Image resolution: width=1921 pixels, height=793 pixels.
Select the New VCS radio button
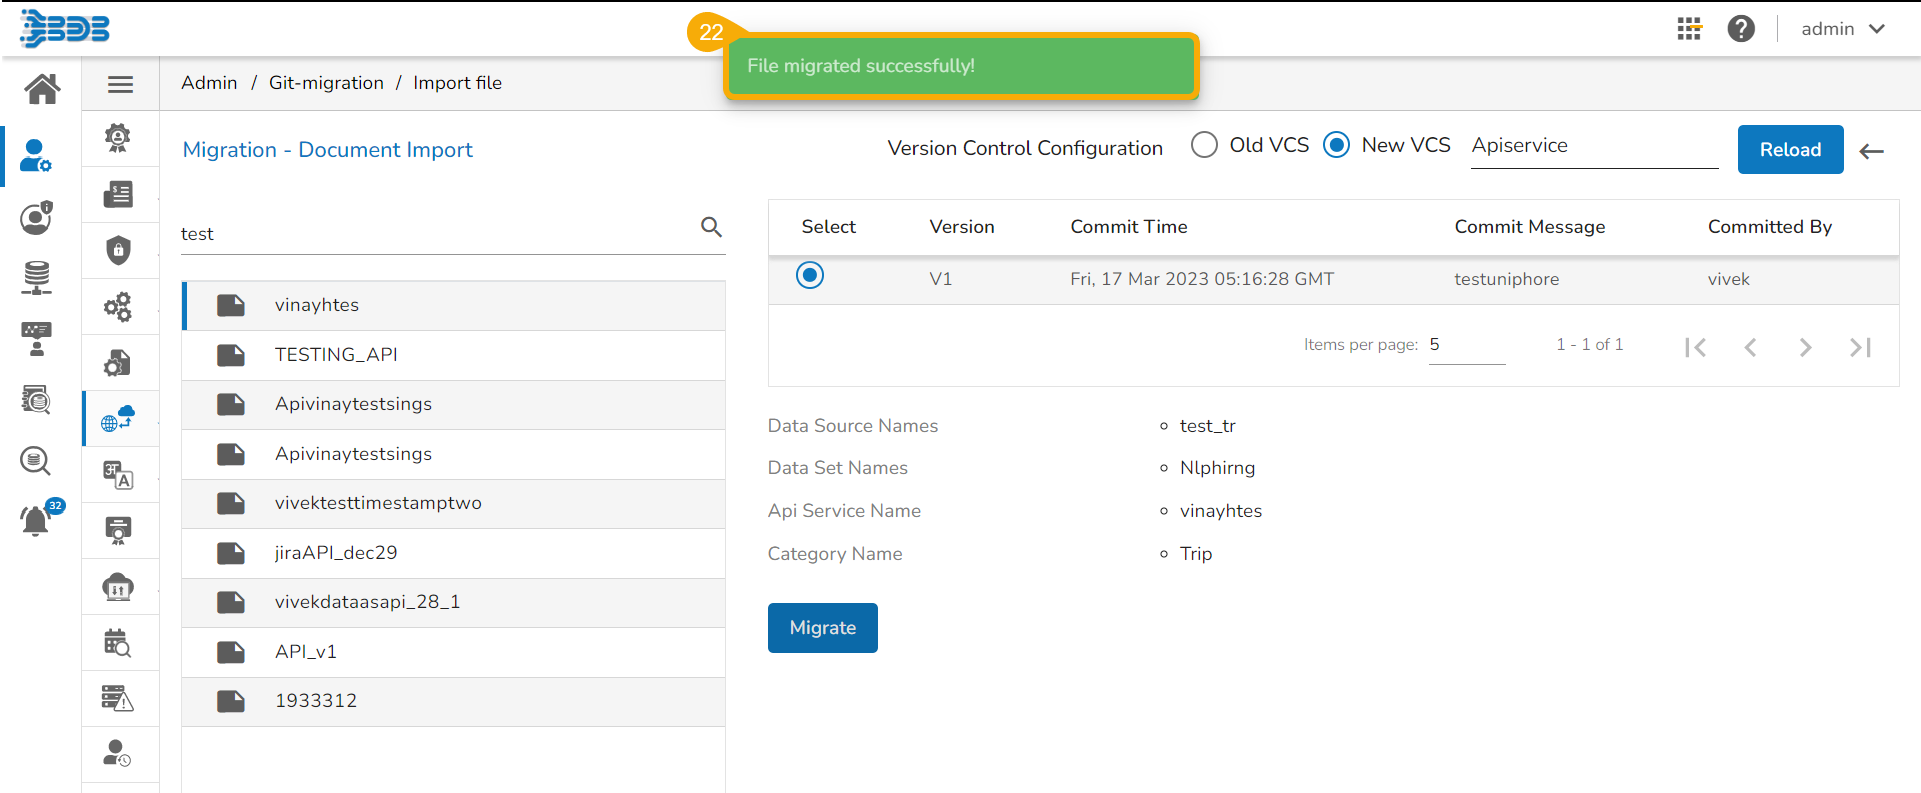(1337, 145)
